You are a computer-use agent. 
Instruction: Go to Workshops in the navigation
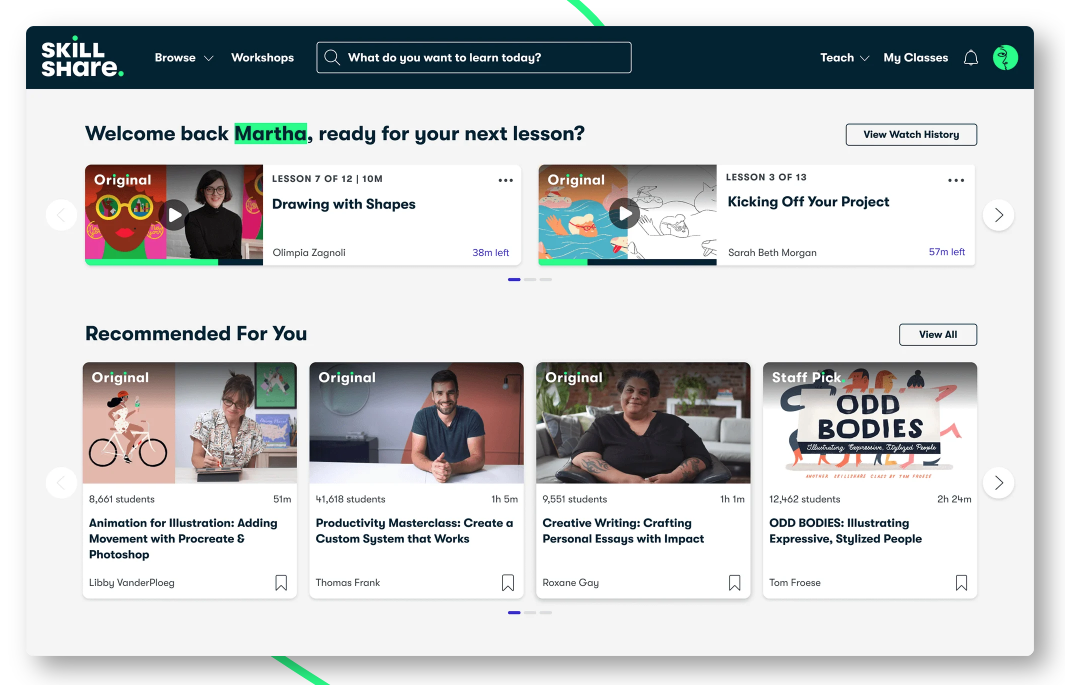click(x=262, y=58)
